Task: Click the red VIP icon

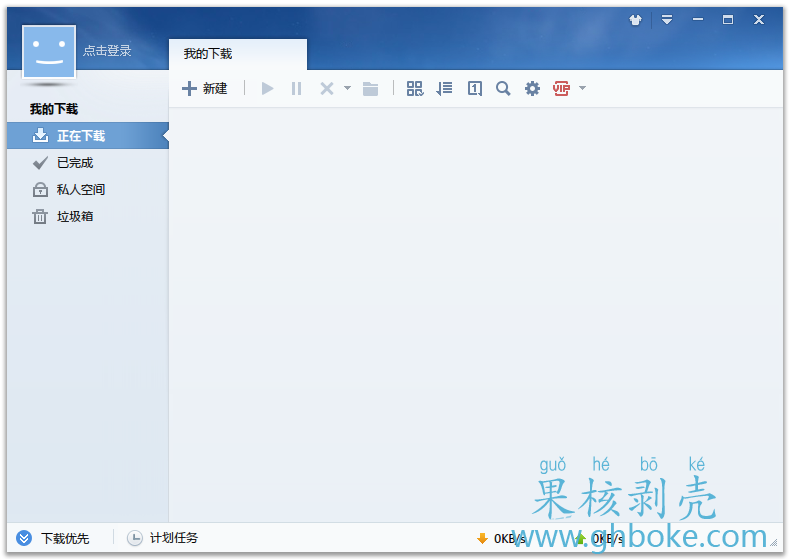Action: tap(561, 88)
